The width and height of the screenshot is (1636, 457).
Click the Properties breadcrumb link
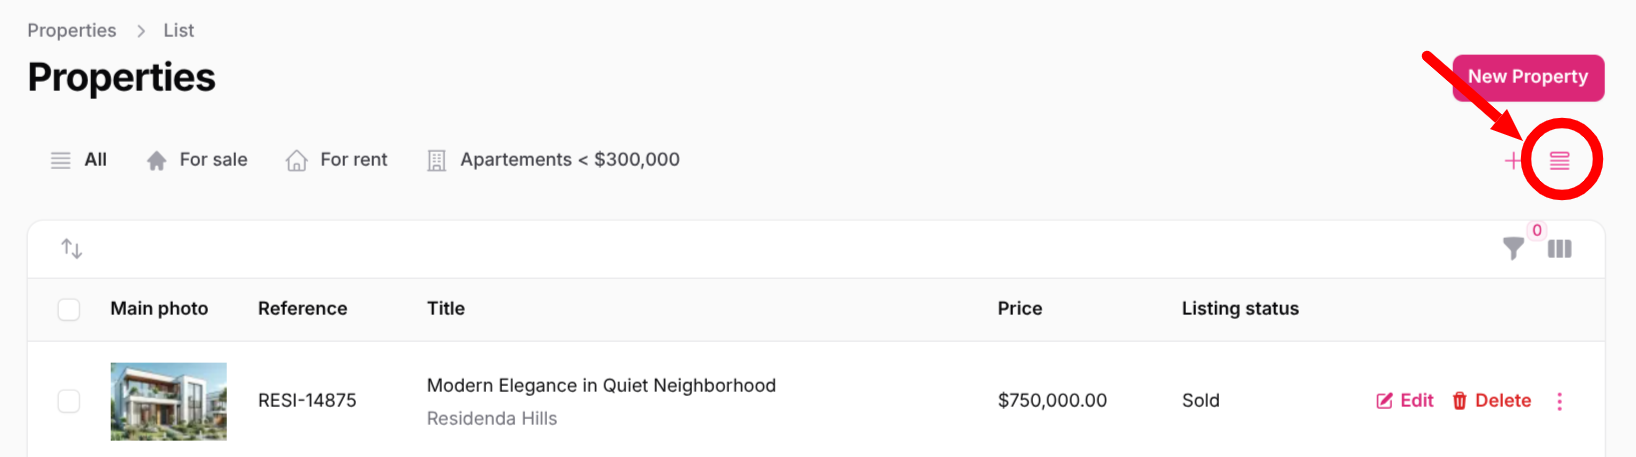point(71,31)
